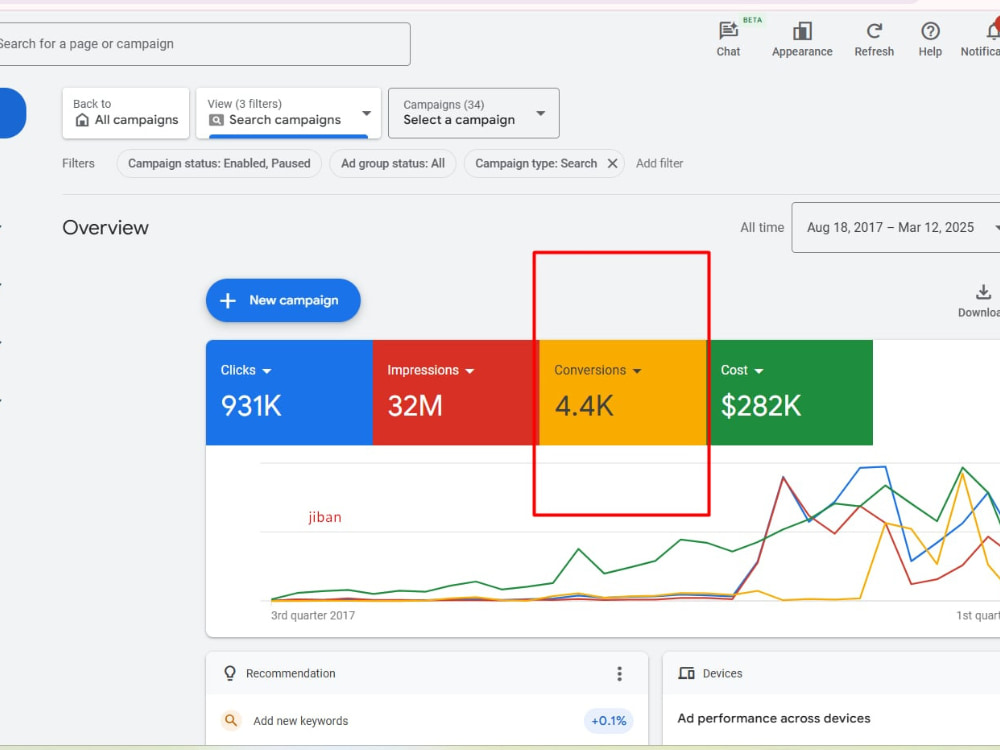Click the plus icon in New campaign
1000x750 pixels.
tap(228, 300)
